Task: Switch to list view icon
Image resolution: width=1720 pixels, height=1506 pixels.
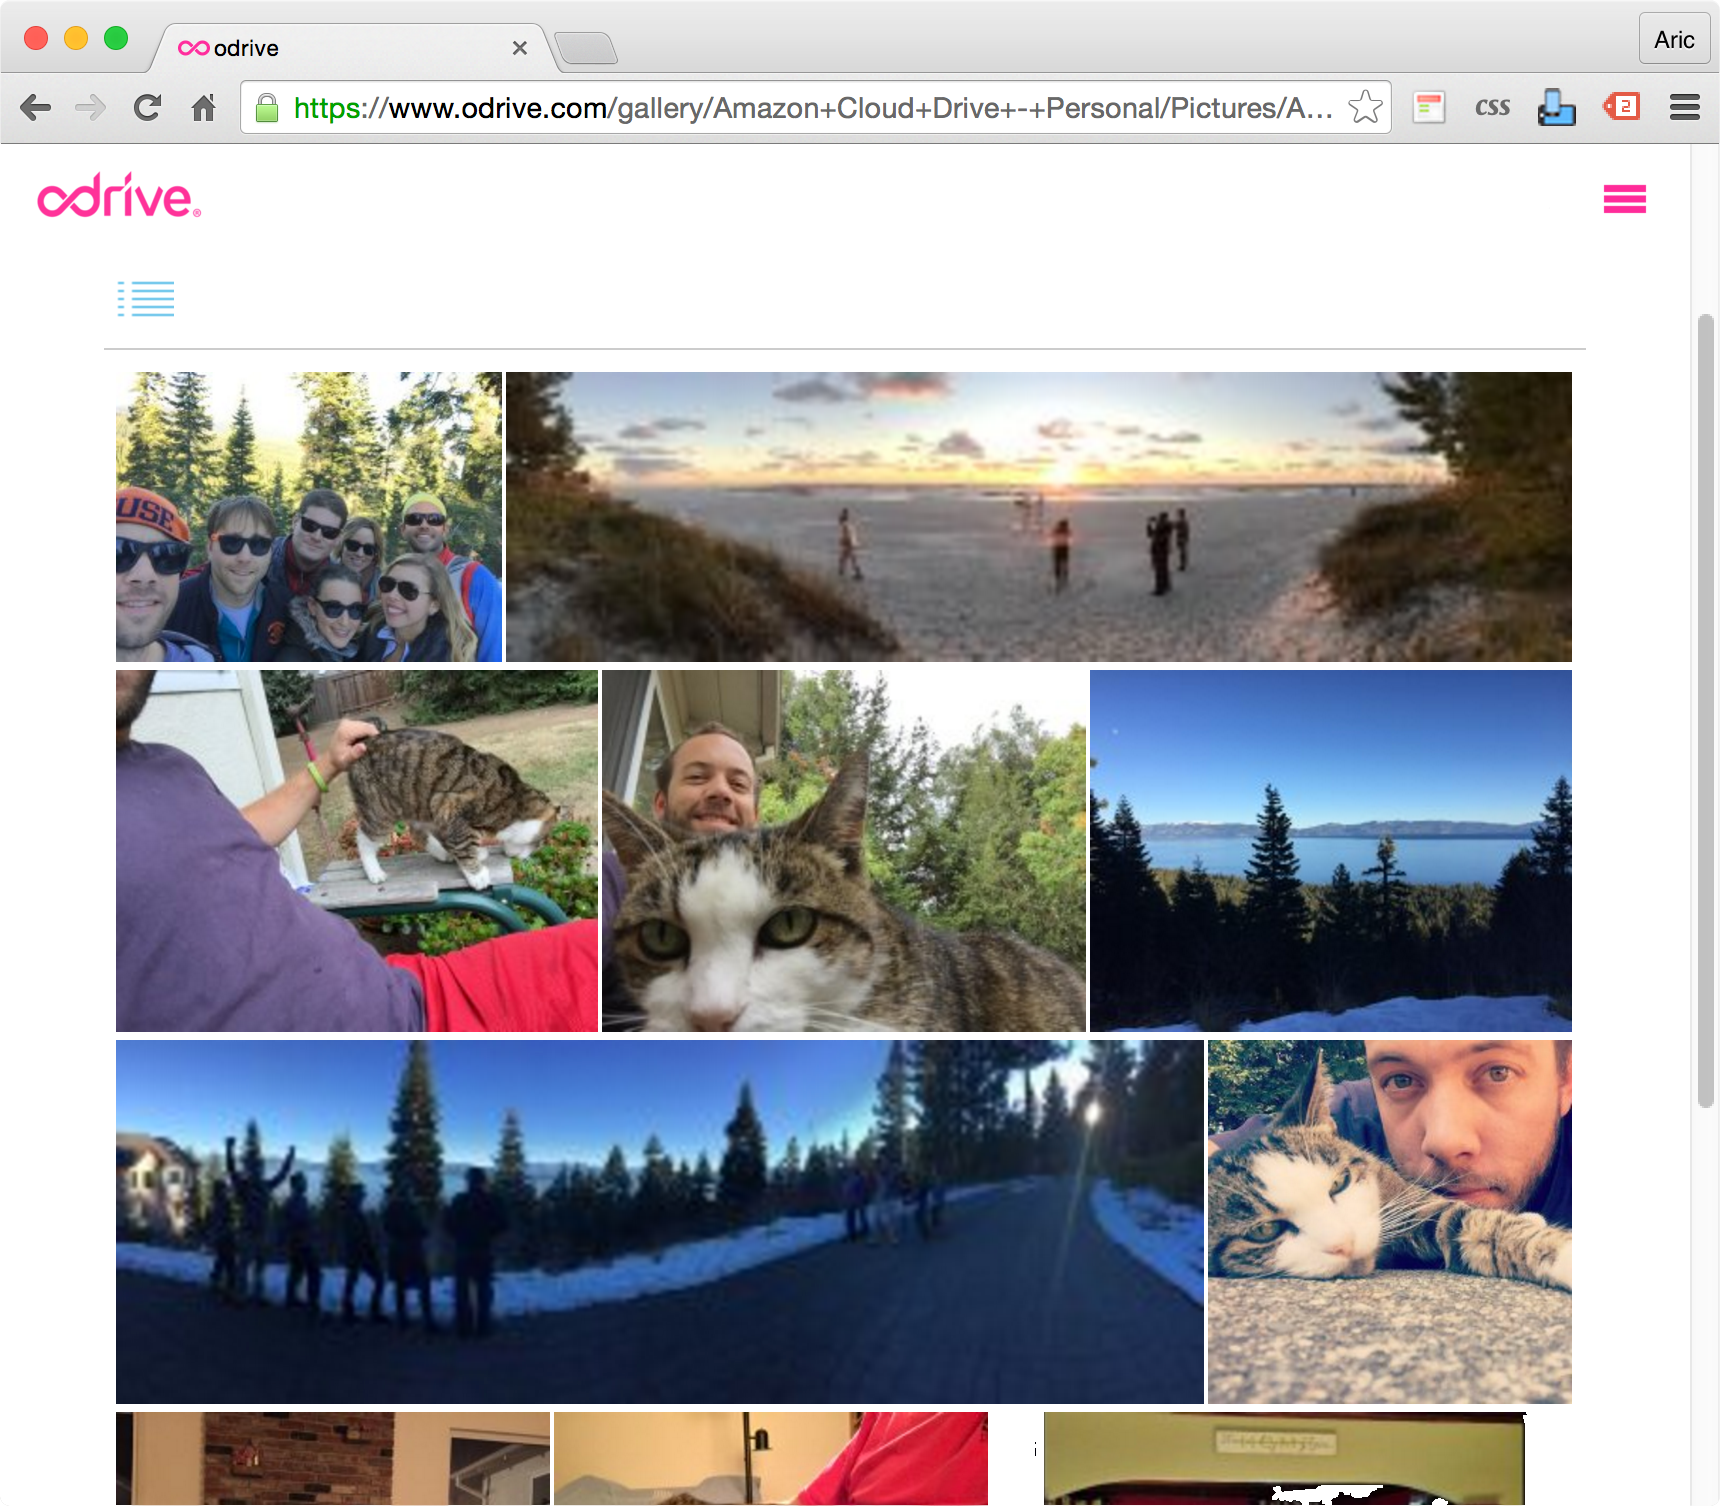Action: (146, 299)
